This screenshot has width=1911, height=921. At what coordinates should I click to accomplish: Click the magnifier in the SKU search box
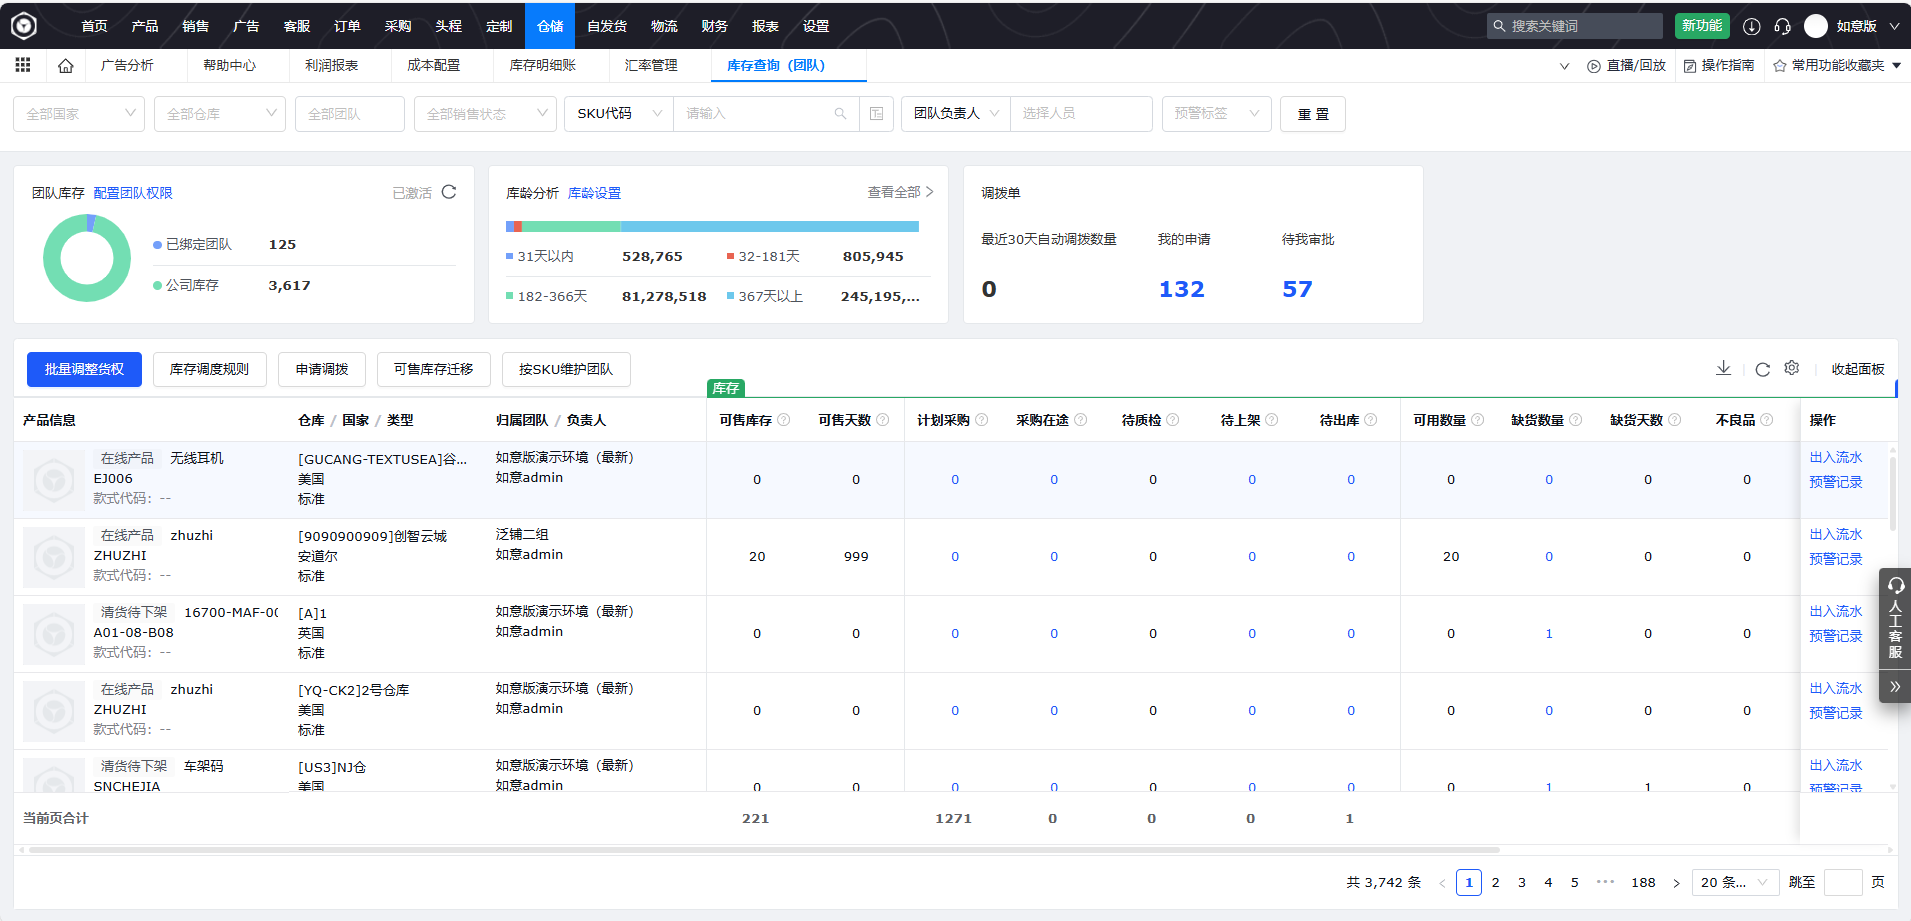tap(840, 113)
